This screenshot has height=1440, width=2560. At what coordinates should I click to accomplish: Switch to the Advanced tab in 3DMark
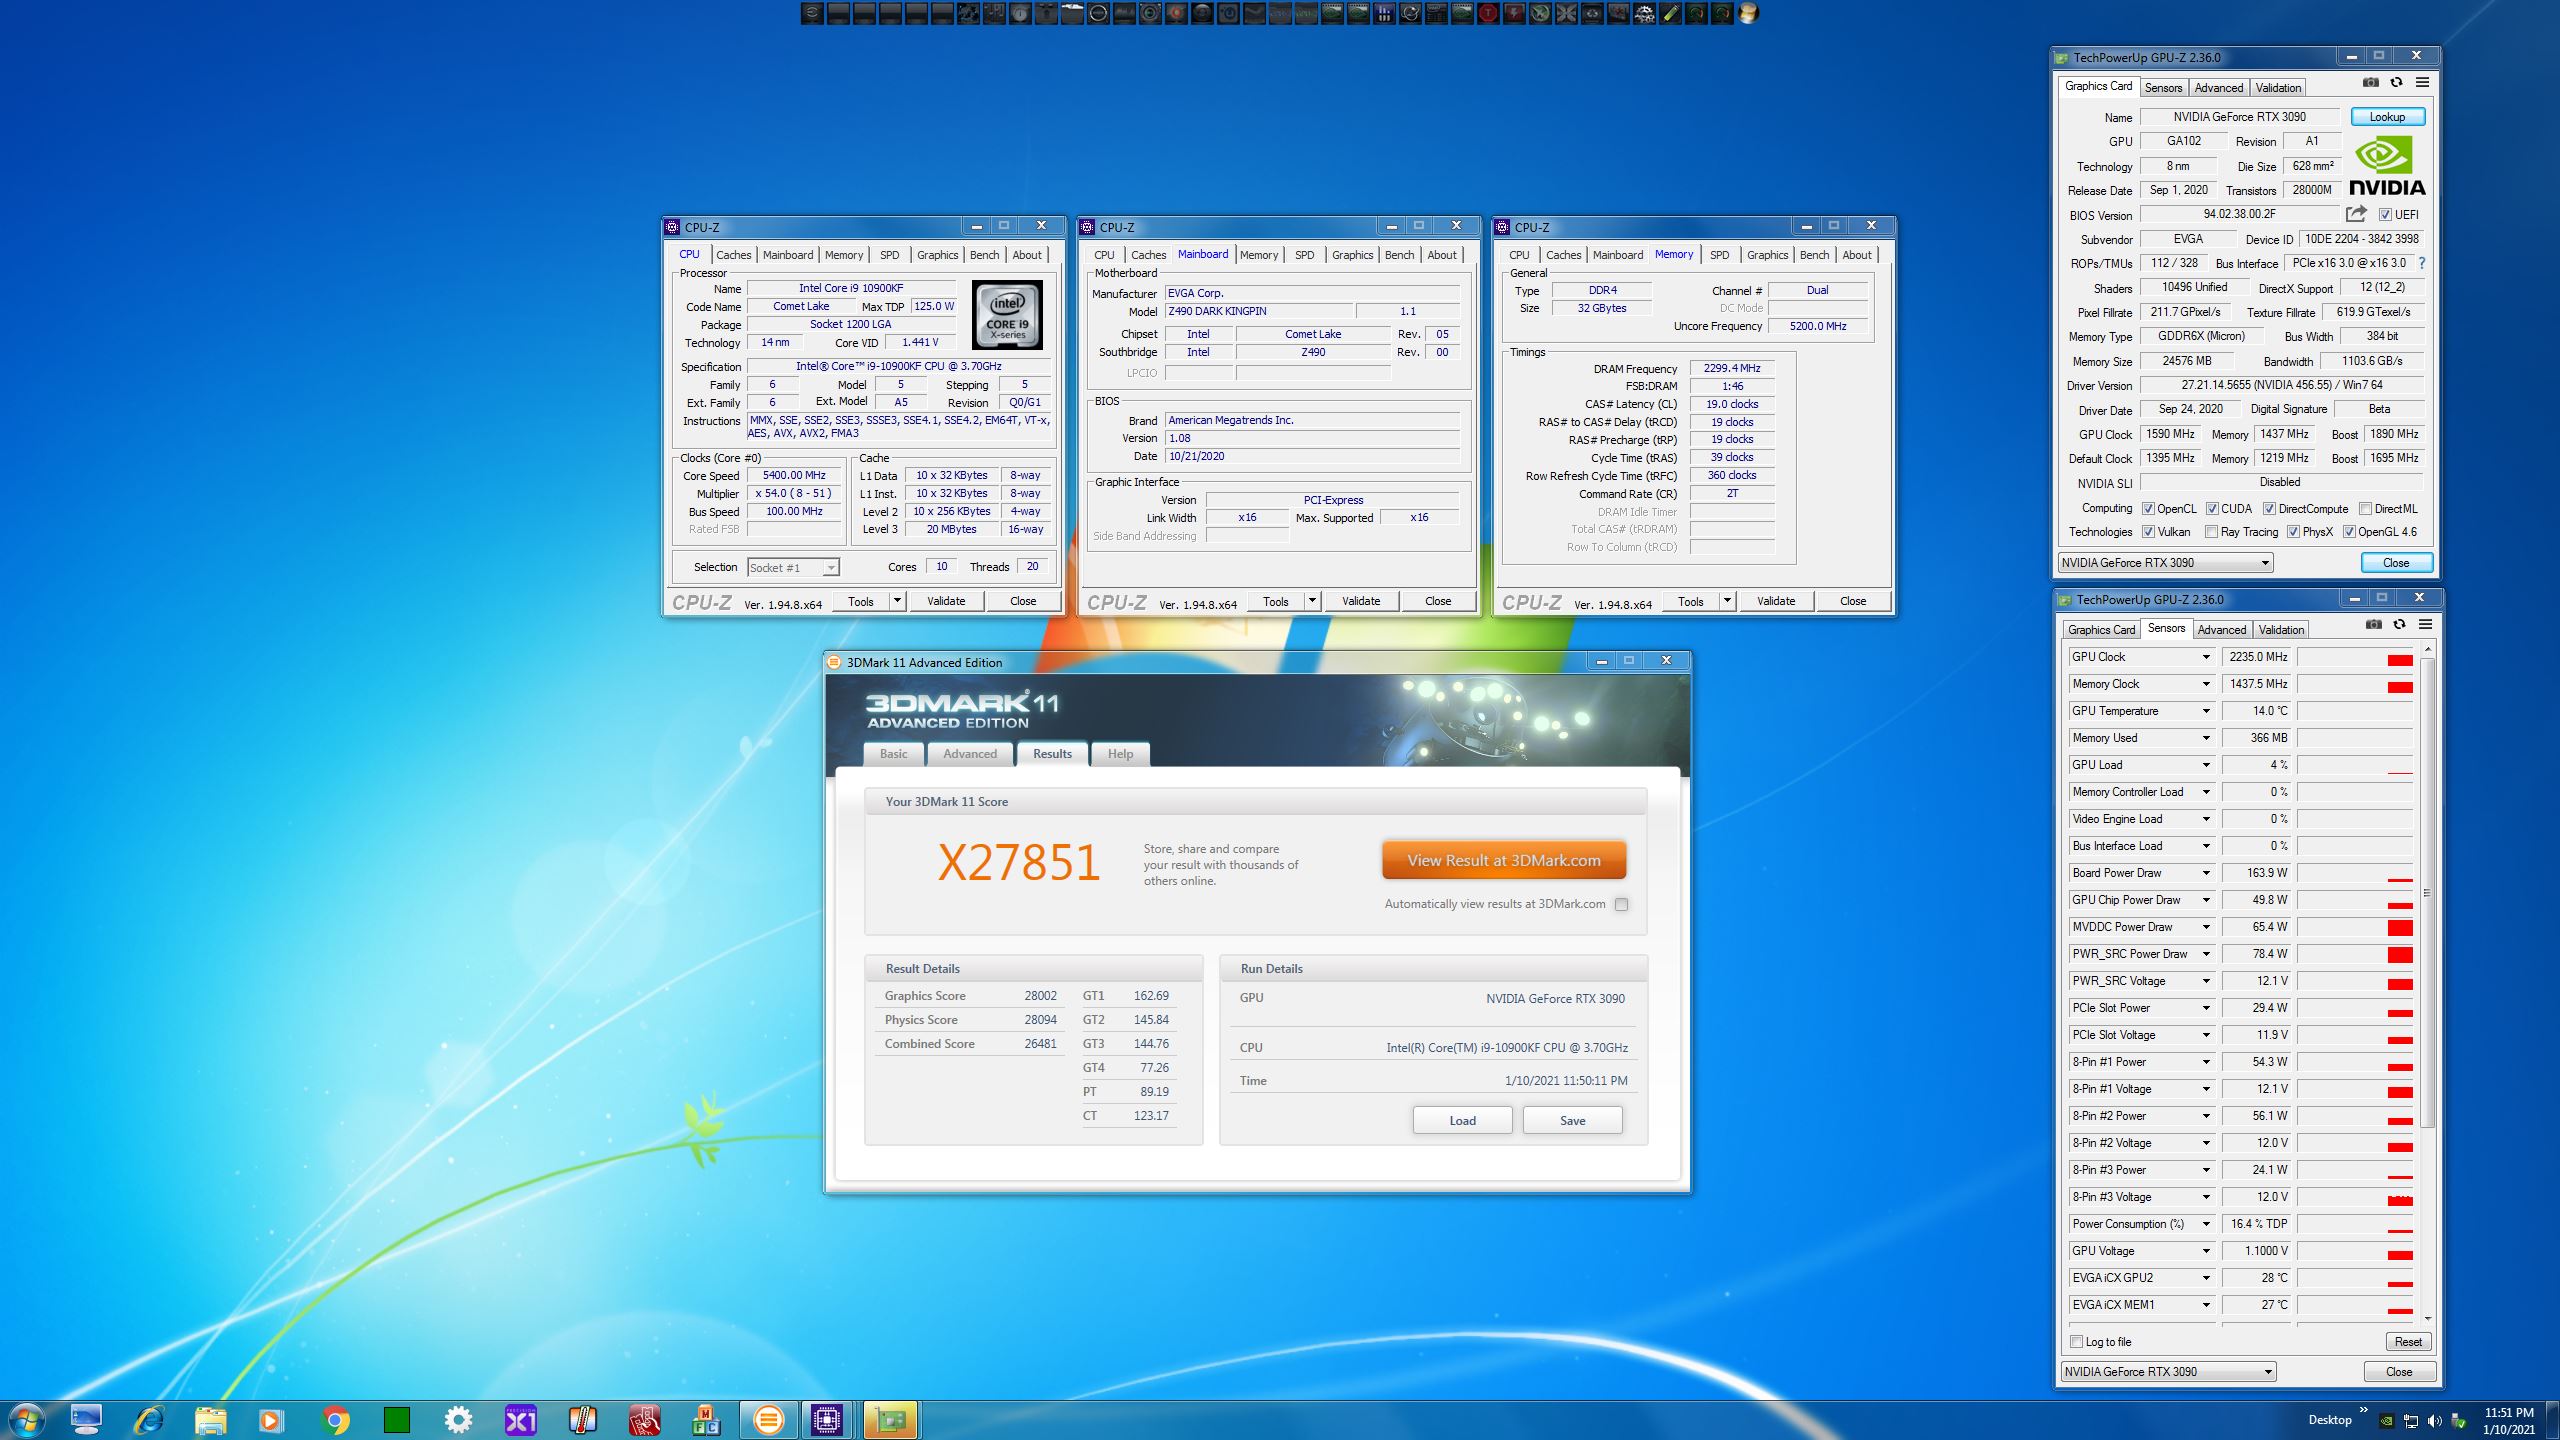(x=969, y=754)
